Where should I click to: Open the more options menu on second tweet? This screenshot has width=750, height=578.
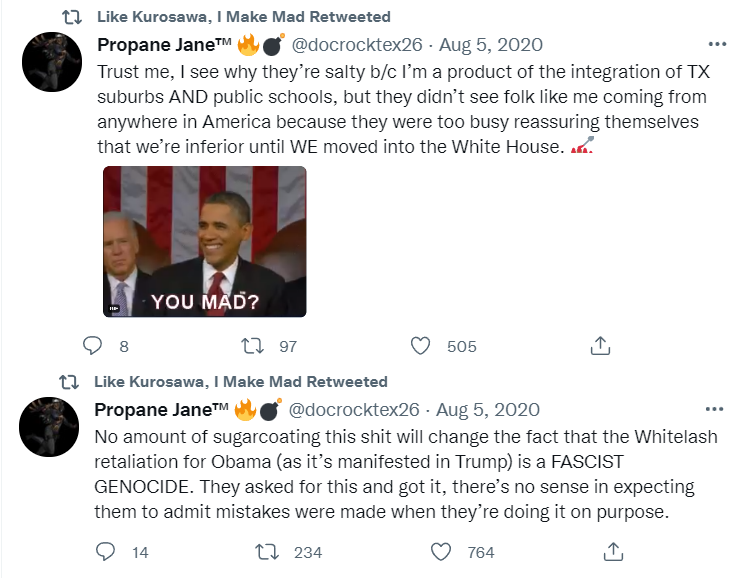pyautogui.click(x=715, y=410)
